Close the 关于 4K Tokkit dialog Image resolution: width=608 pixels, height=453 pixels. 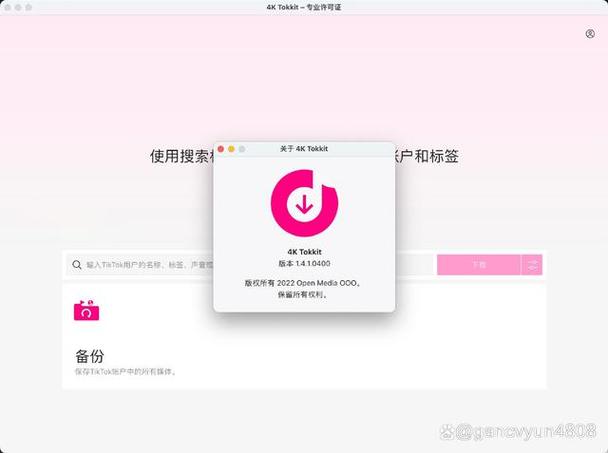tap(221, 149)
